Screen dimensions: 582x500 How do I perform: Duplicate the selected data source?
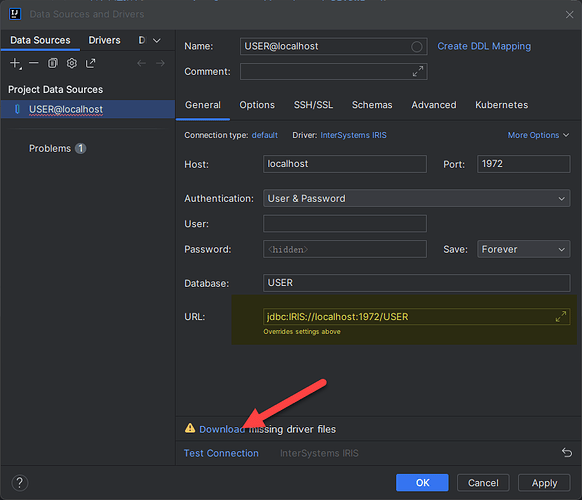click(x=53, y=63)
